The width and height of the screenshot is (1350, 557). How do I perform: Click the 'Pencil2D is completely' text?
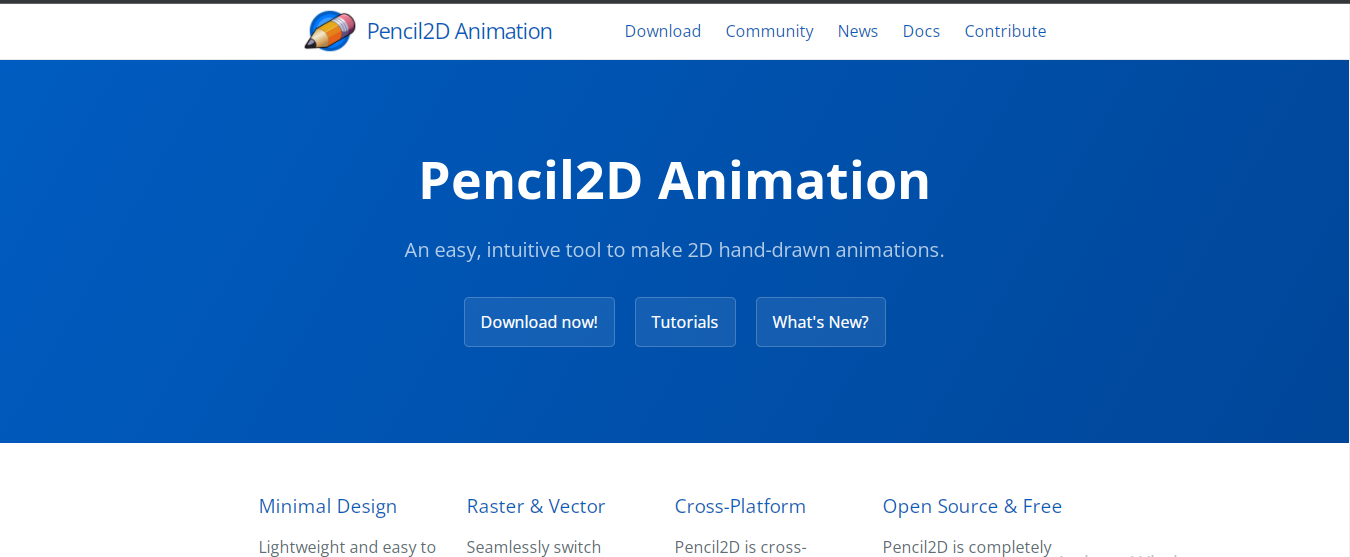tap(967, 547)
